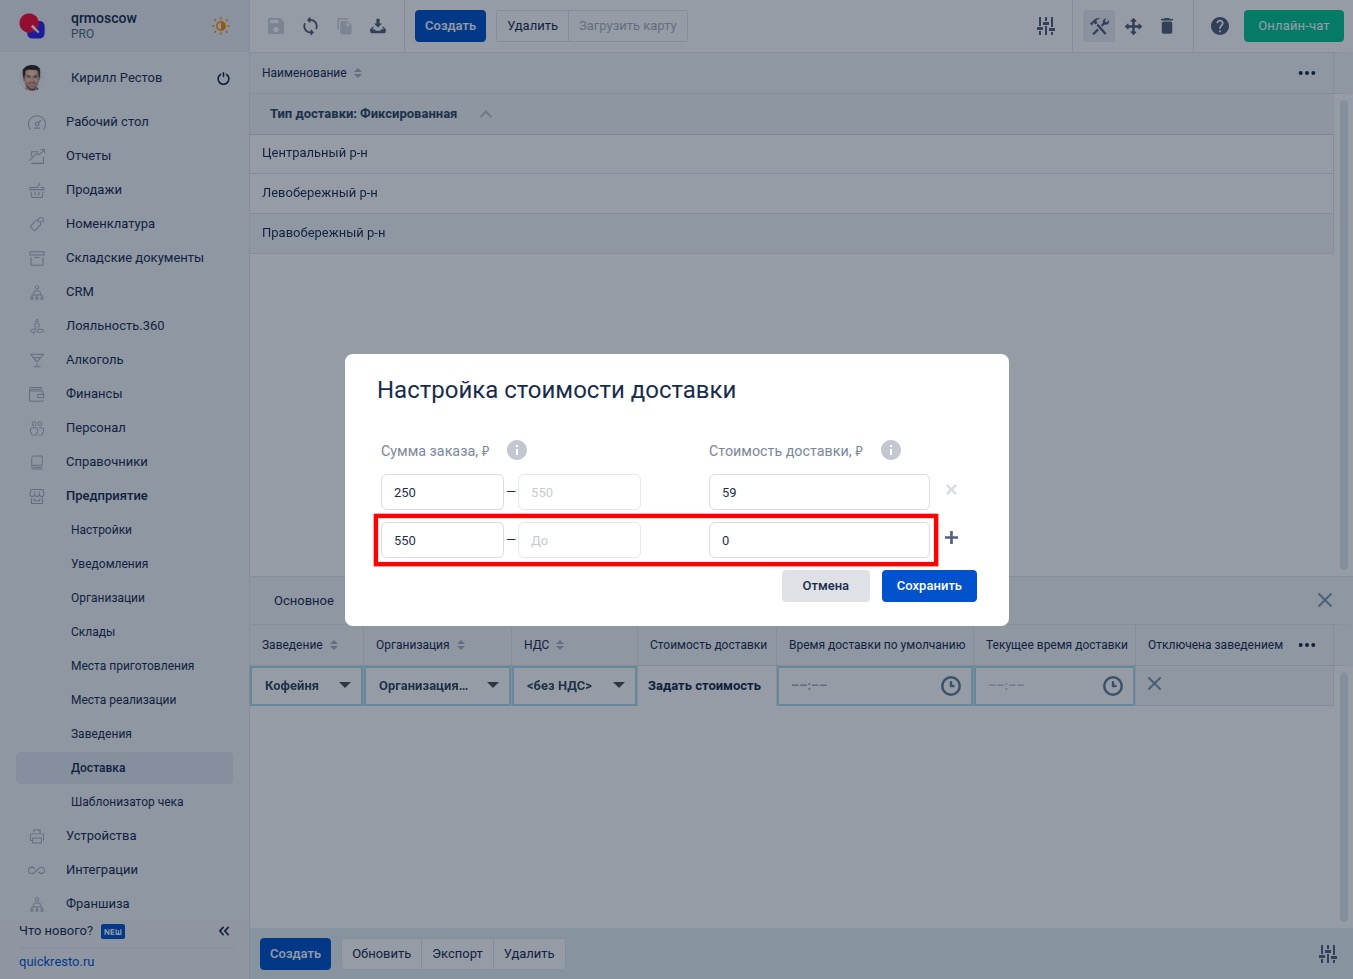Toggle the sun theme switch icon
Image resolution: width=1353 pixels, height=979 pixels.
point(221,26)
